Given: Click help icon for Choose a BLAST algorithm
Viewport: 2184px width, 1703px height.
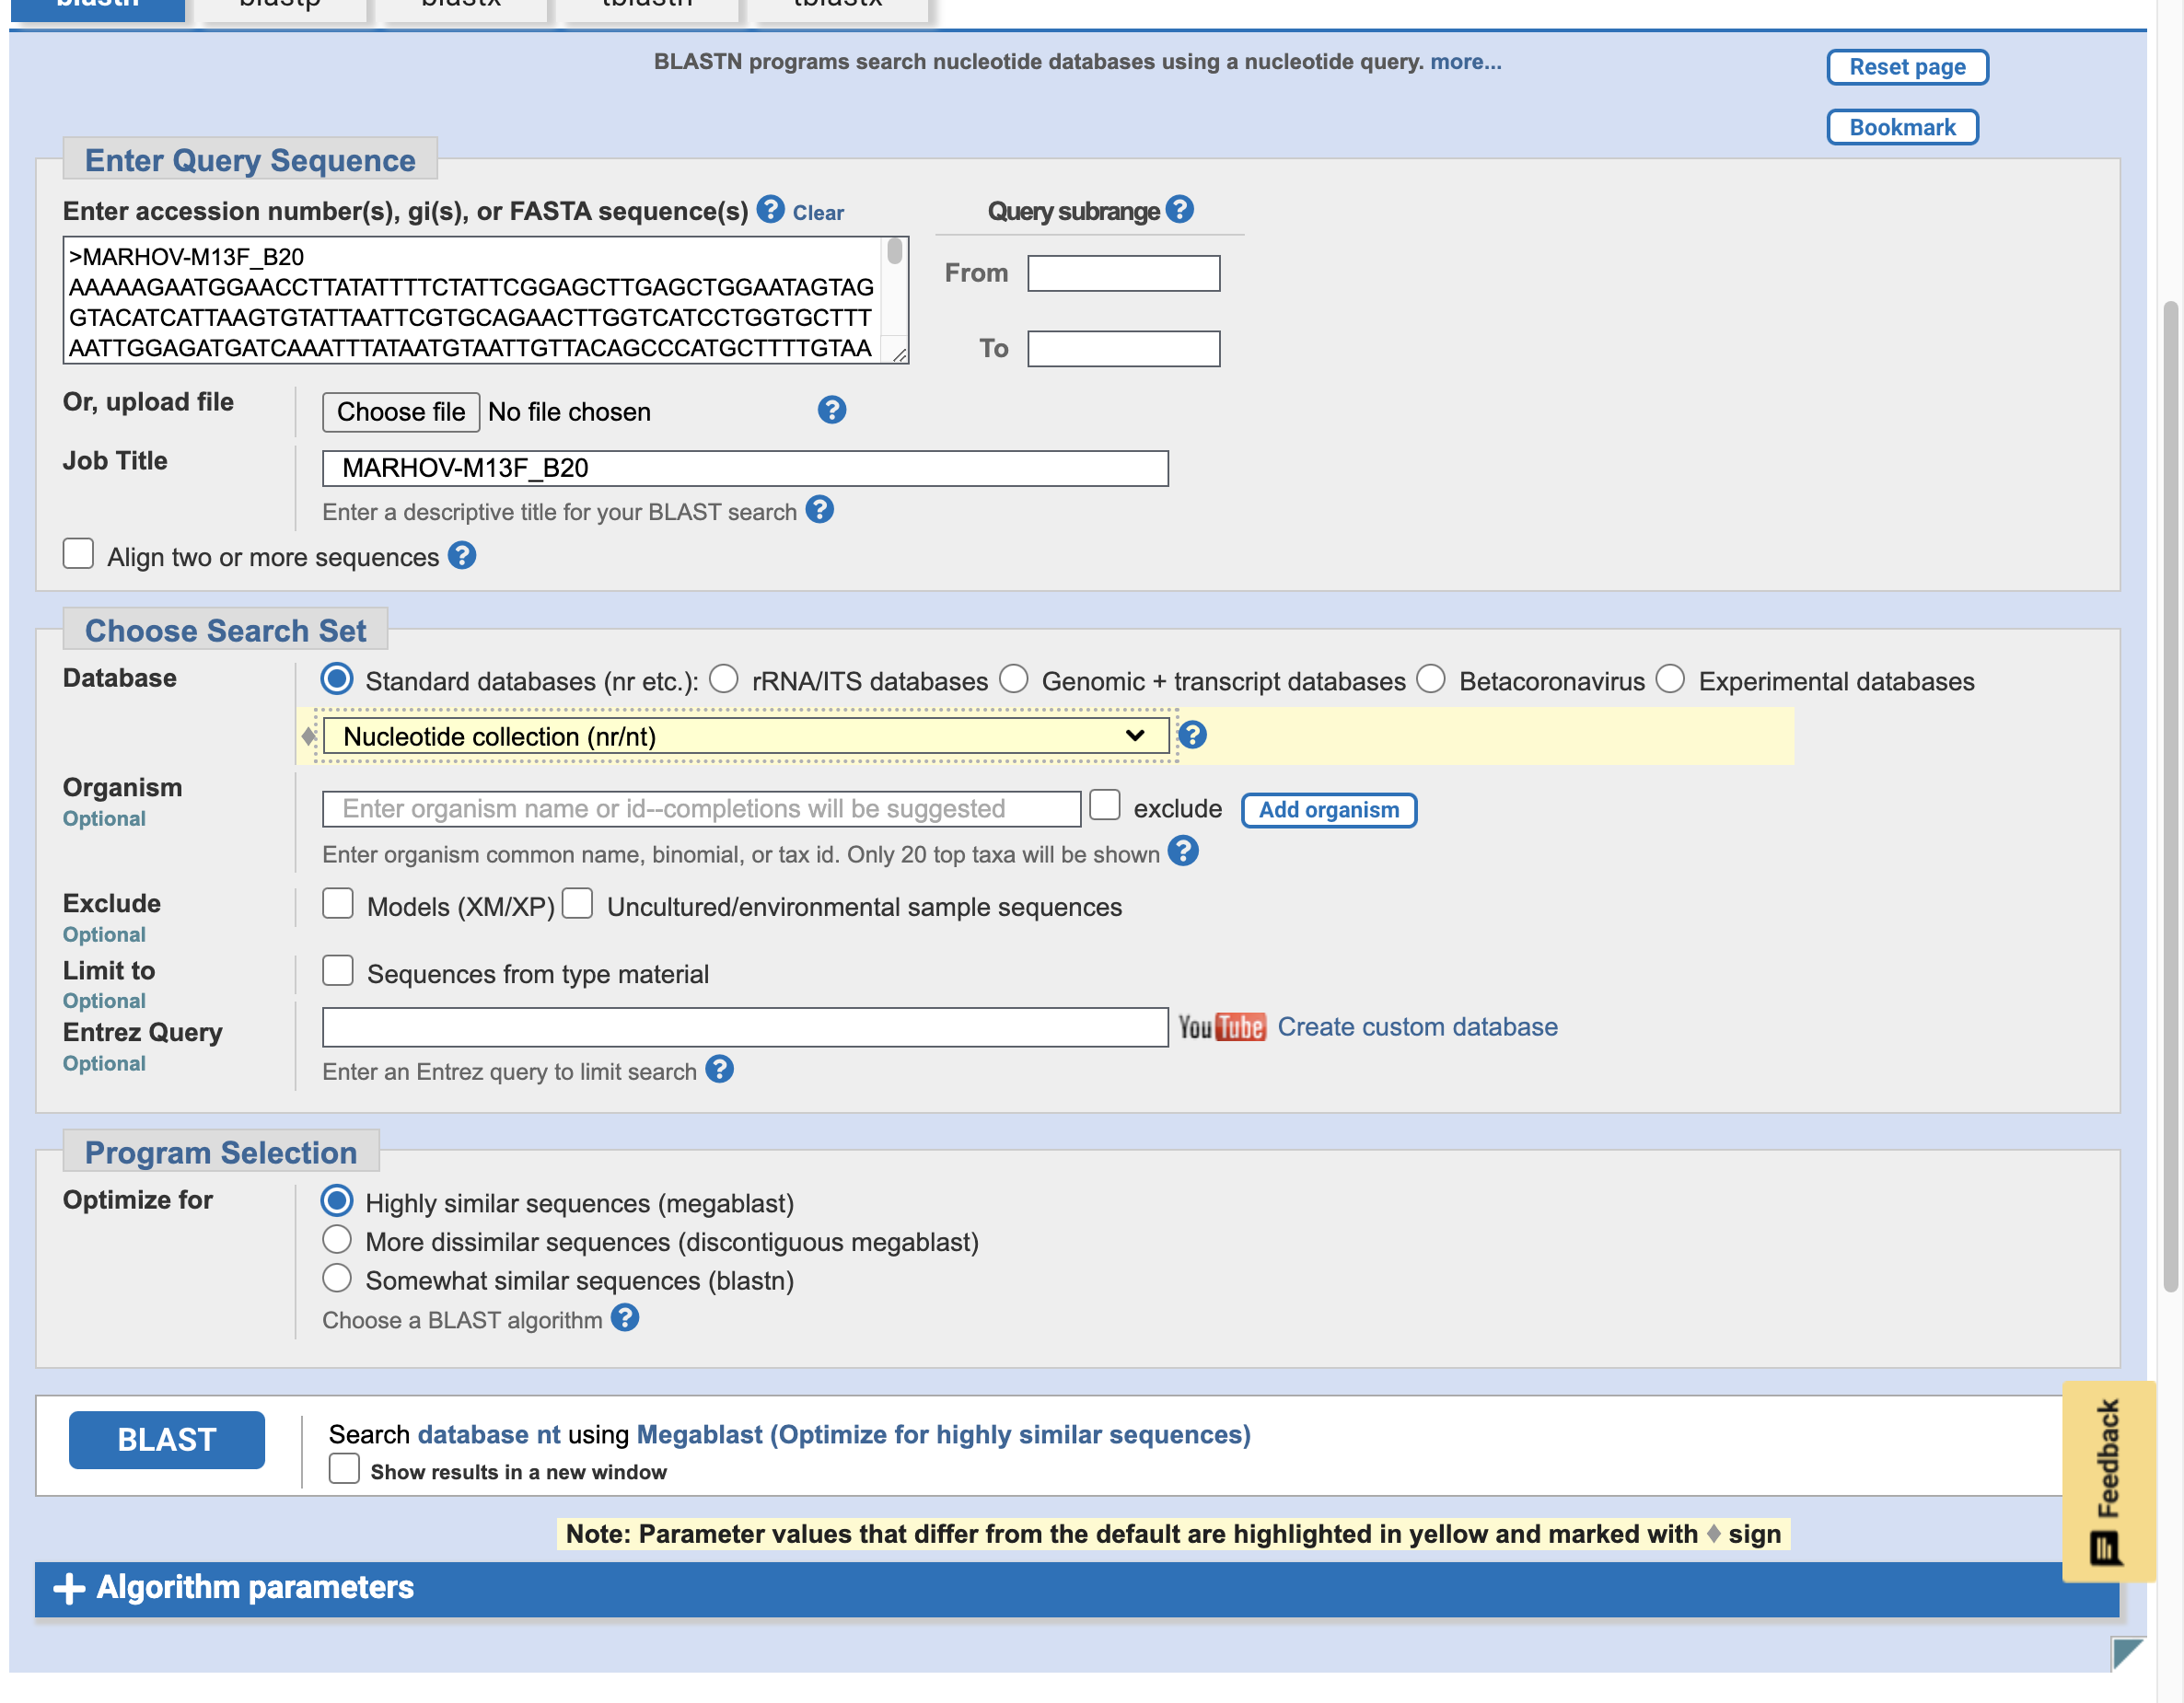Looking at the screenshot, I should click(625, 1318).
